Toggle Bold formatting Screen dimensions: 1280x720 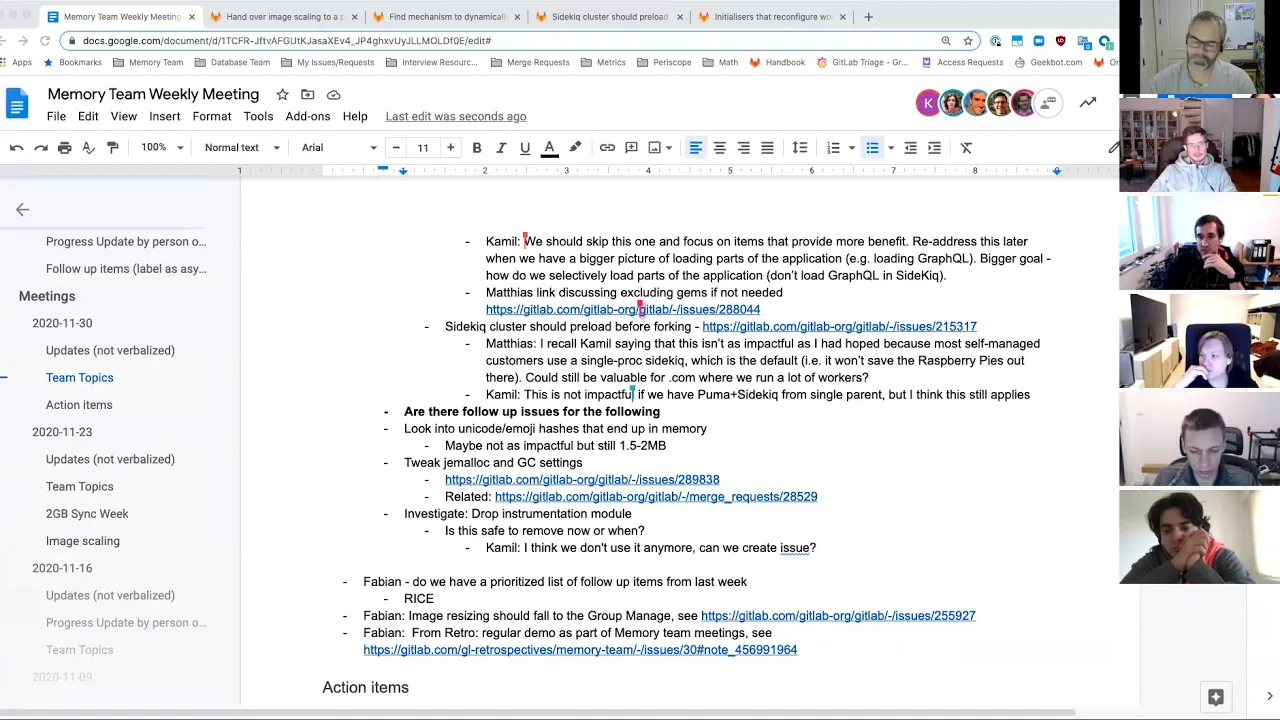pos(477,148)
